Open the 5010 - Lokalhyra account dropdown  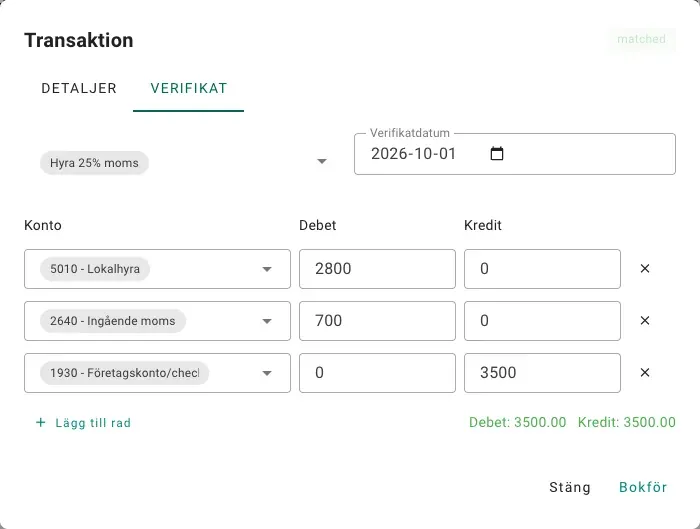[x=267, y=269]
